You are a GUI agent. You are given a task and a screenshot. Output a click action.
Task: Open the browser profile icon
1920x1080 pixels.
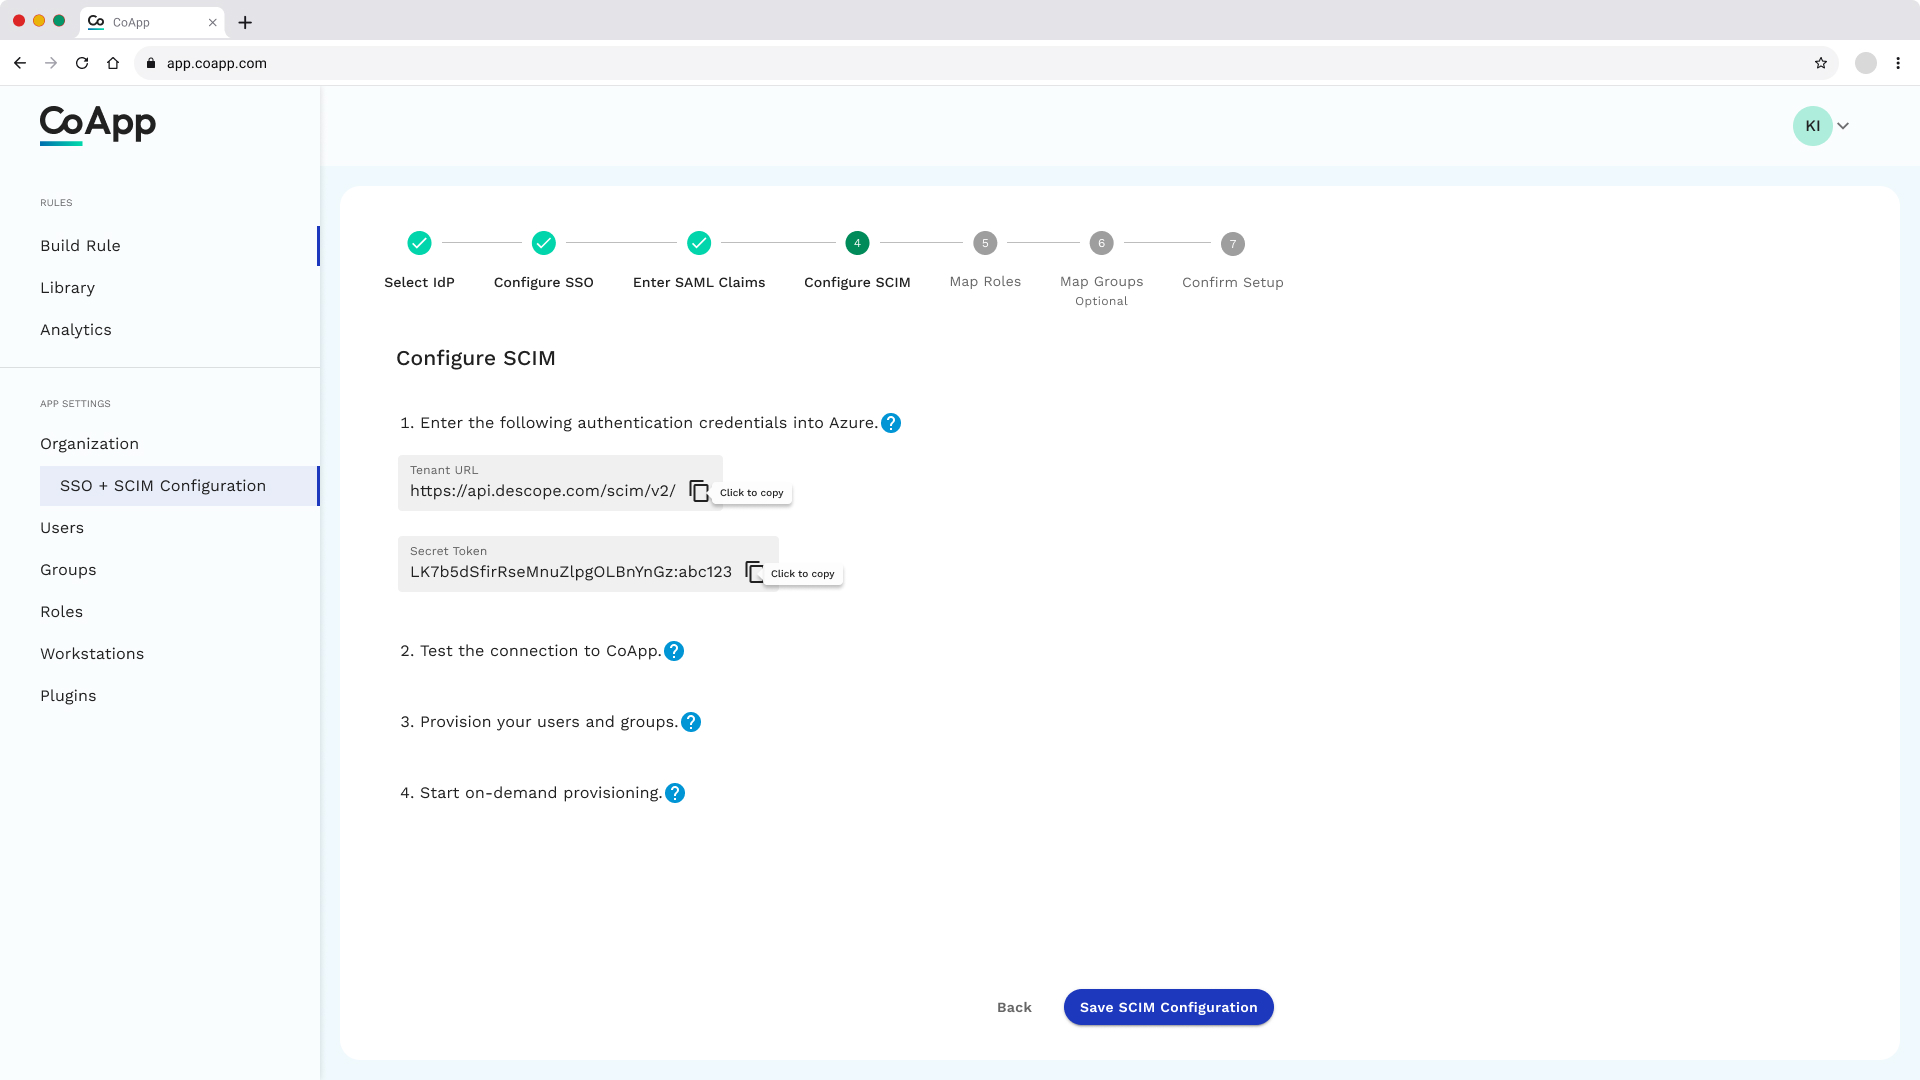coord(1866,63)
